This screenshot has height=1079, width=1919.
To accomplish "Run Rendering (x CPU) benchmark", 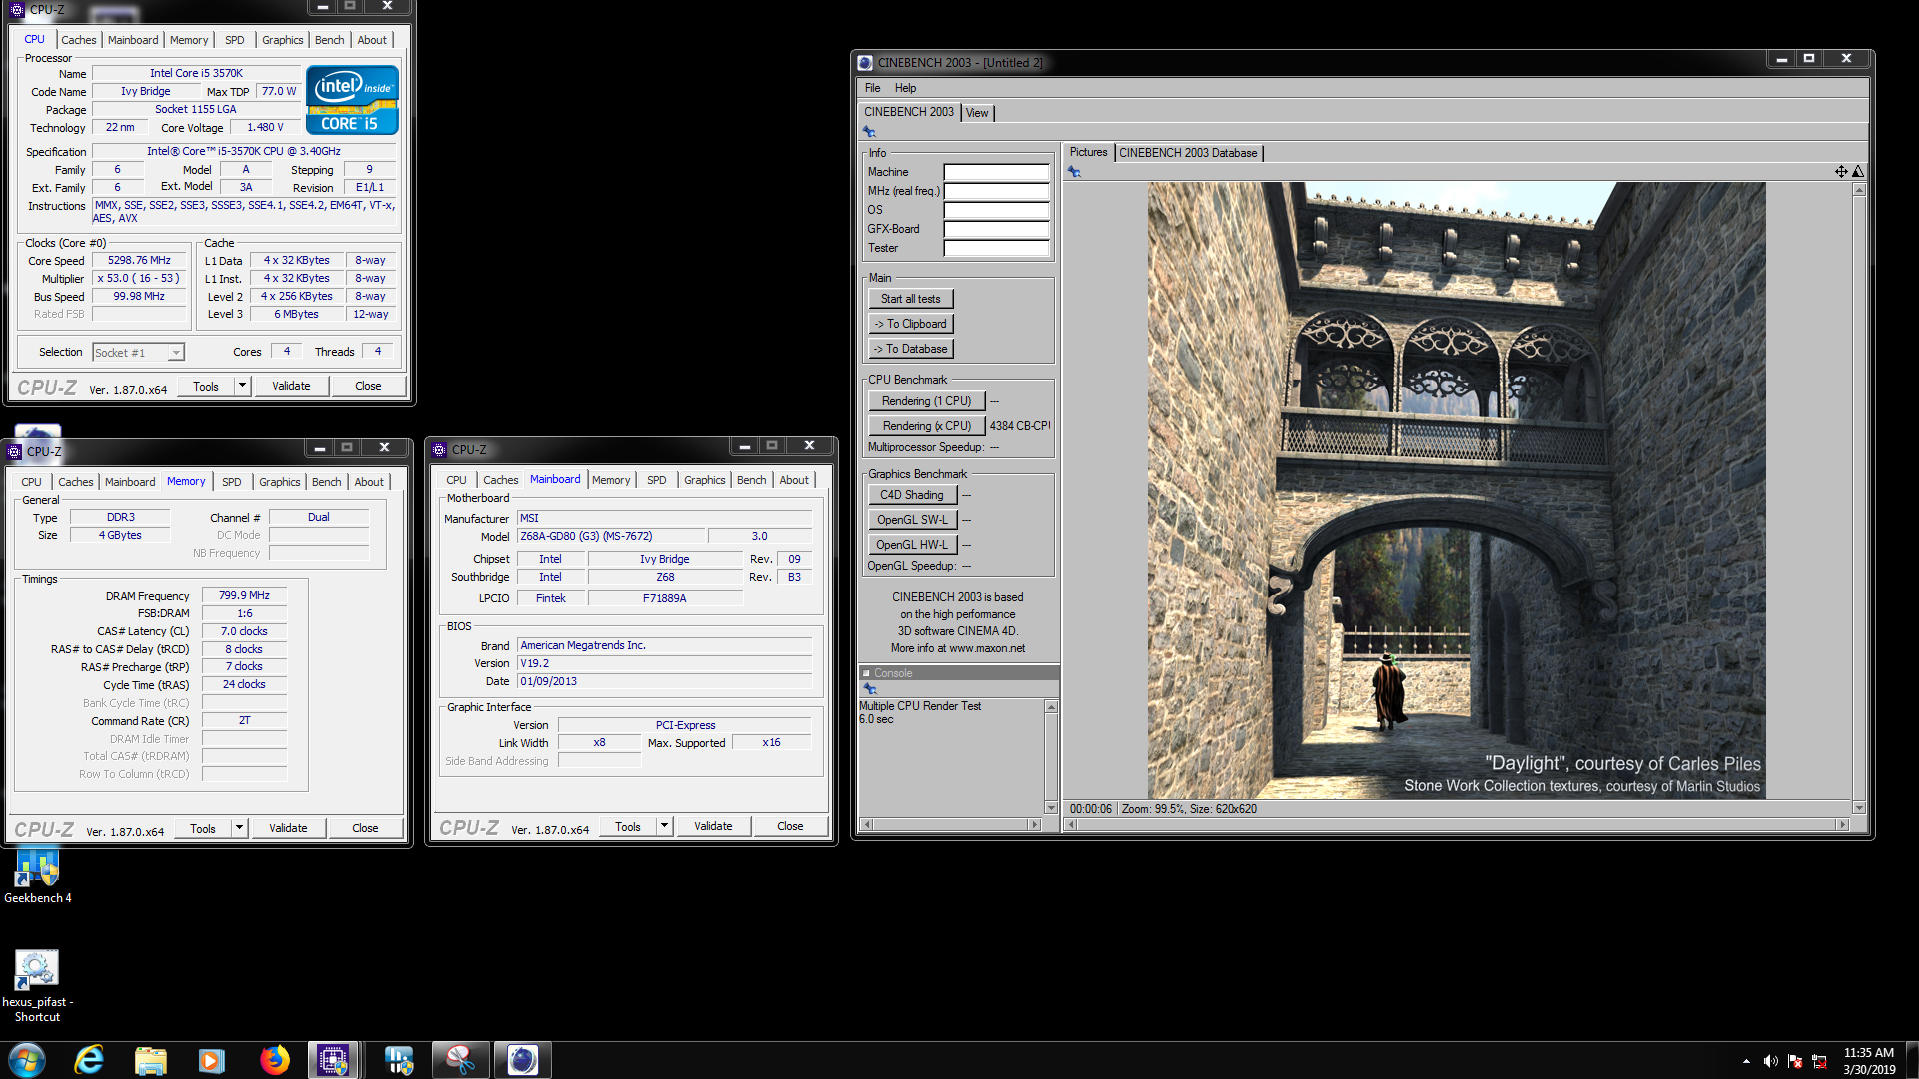I will [926, 426].
